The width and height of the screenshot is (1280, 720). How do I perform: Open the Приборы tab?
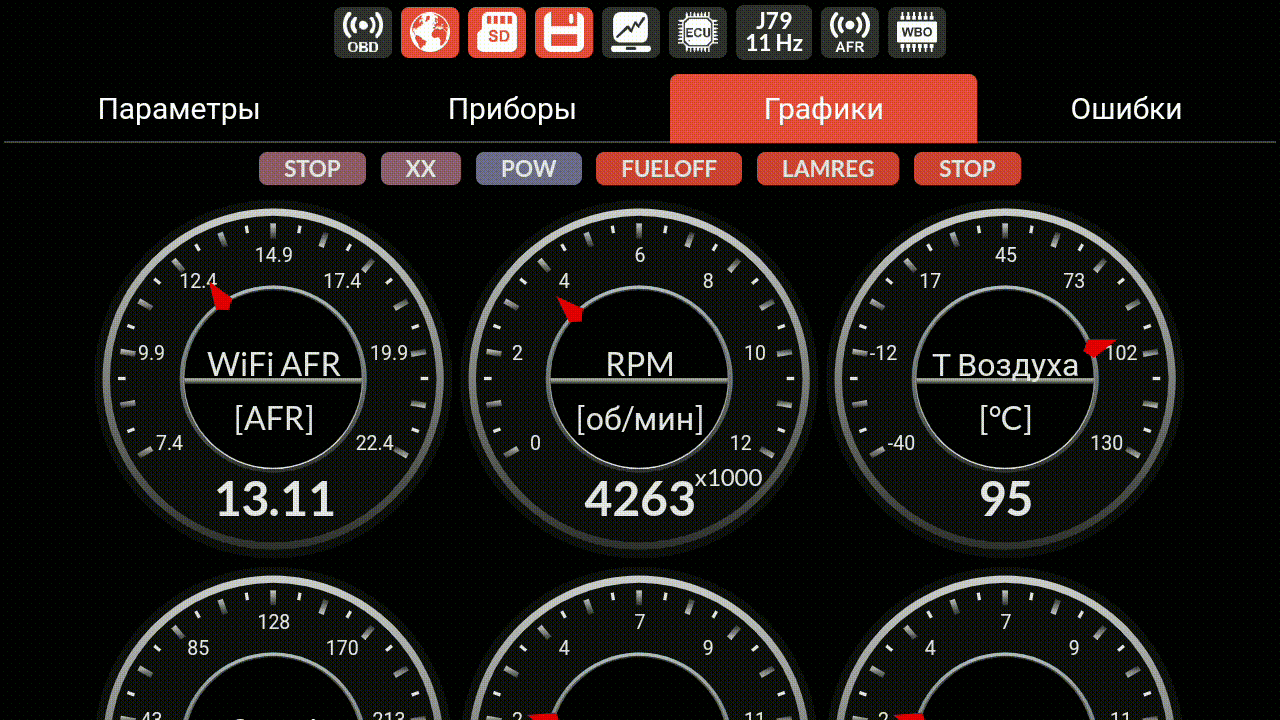(512, 109)
